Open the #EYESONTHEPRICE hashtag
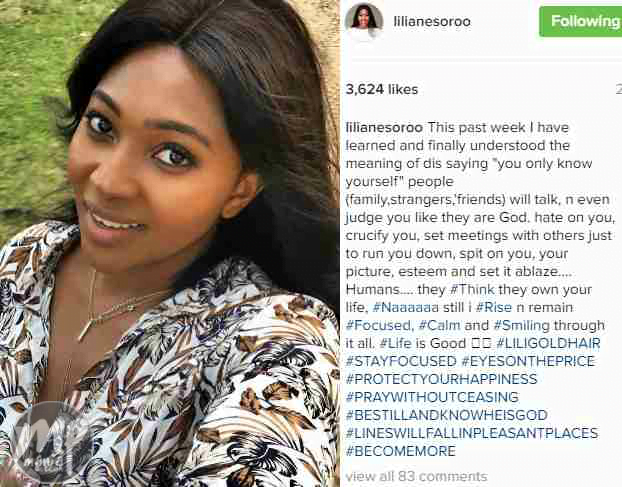Image resolution: width=622 pixels, height=487 pixels. pos(528,361)
